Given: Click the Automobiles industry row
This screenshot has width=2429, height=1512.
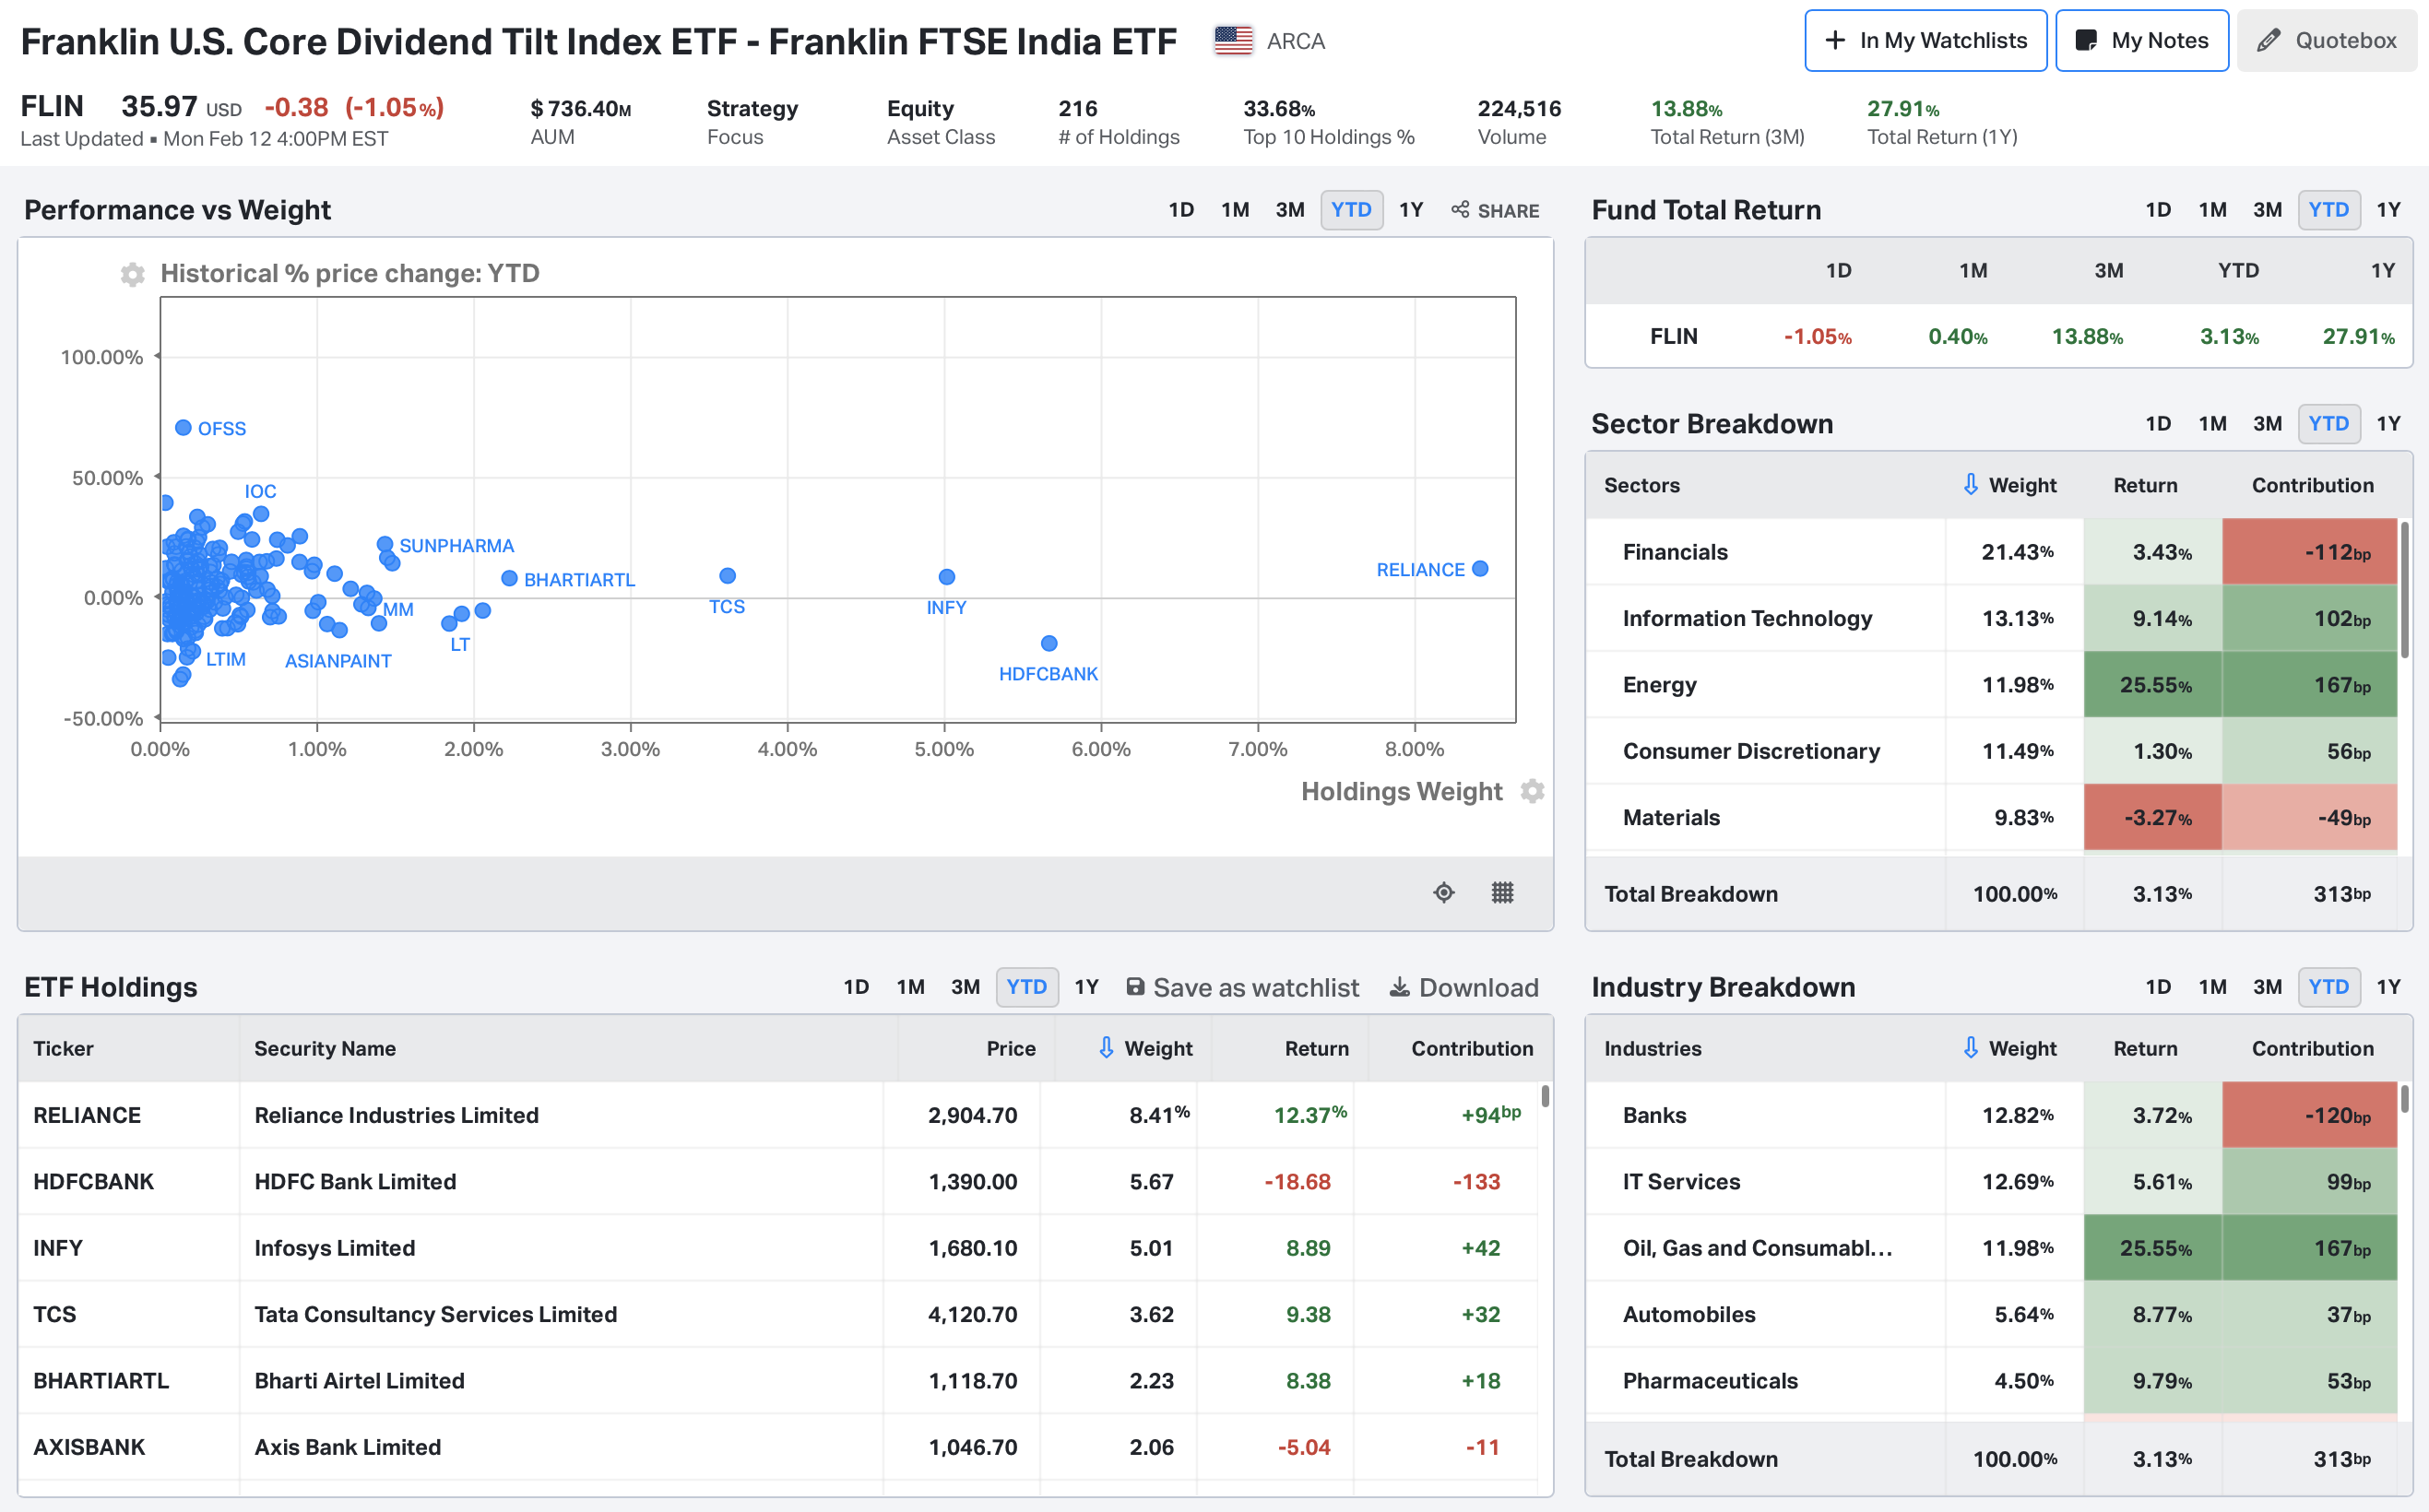Looking at the screenshot, I should pyautogui.click(x=1991, y=1314).
